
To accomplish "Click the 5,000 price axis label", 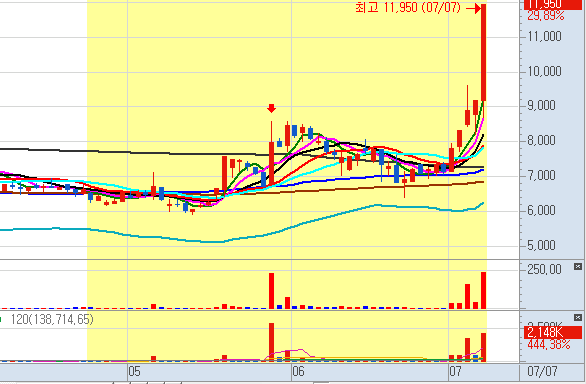I will (541, 245).
